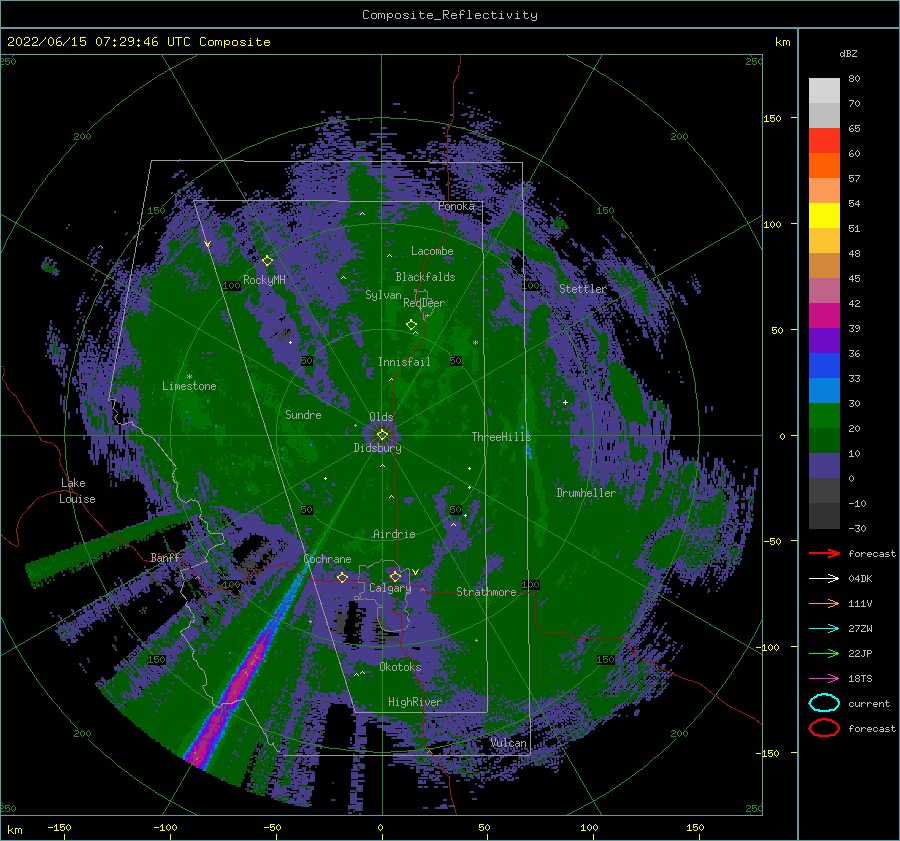The image size is (900, 841).
Task: Click the Lake Louise label
Action: 77,491
